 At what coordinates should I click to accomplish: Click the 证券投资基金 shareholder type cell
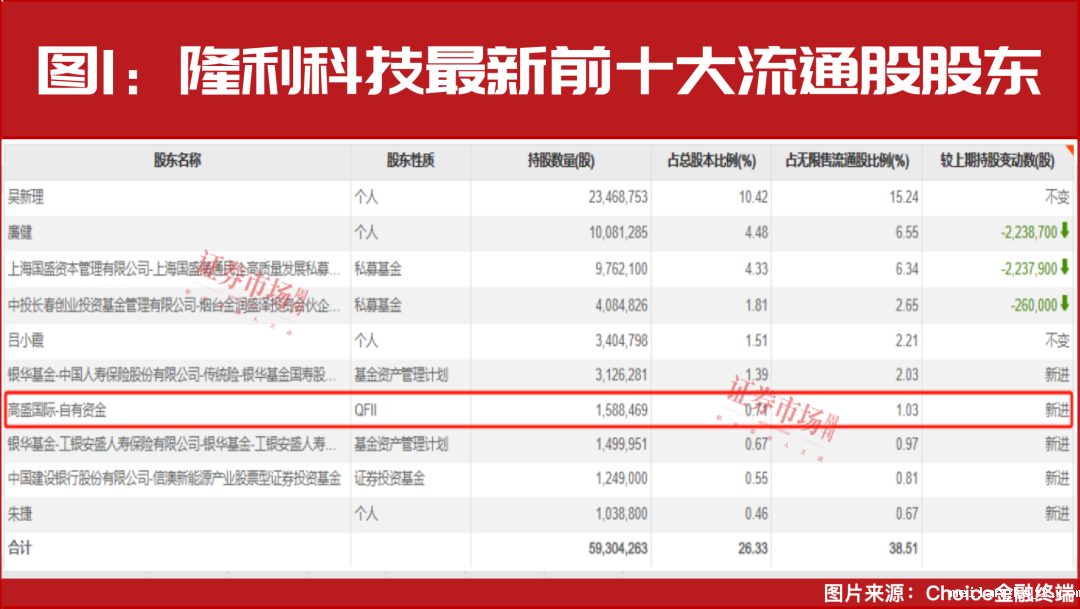[x=389, y=478]
